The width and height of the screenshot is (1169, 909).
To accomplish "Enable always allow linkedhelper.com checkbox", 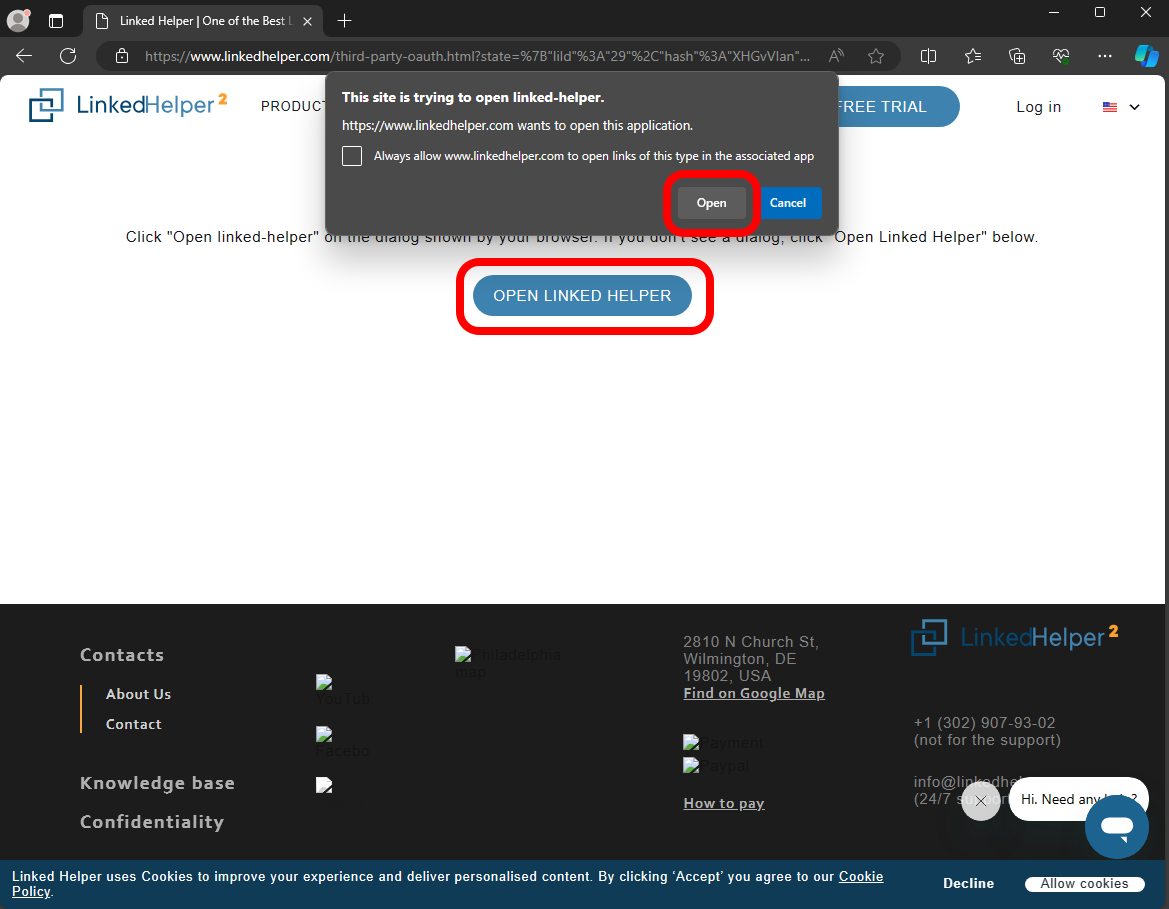I will click(352, 156).
